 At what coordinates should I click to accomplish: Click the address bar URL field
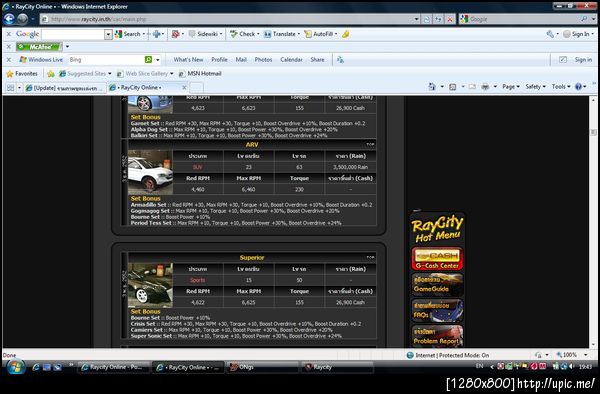pyautogui.click(x=226, y=19)
